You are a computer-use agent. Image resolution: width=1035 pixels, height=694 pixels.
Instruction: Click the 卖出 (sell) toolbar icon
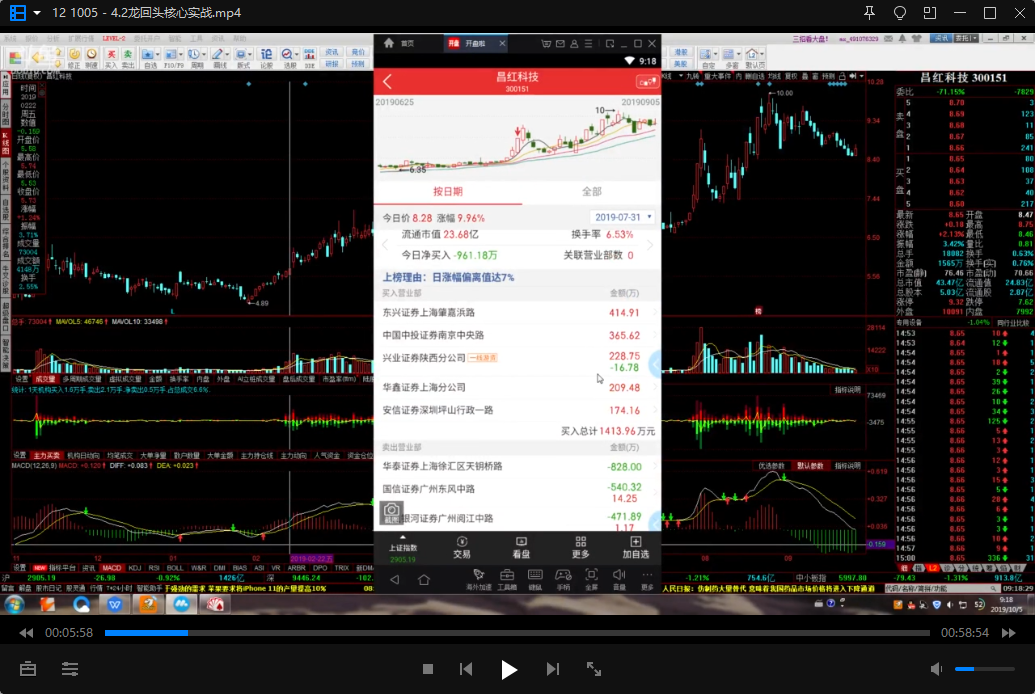coord(127,57)
